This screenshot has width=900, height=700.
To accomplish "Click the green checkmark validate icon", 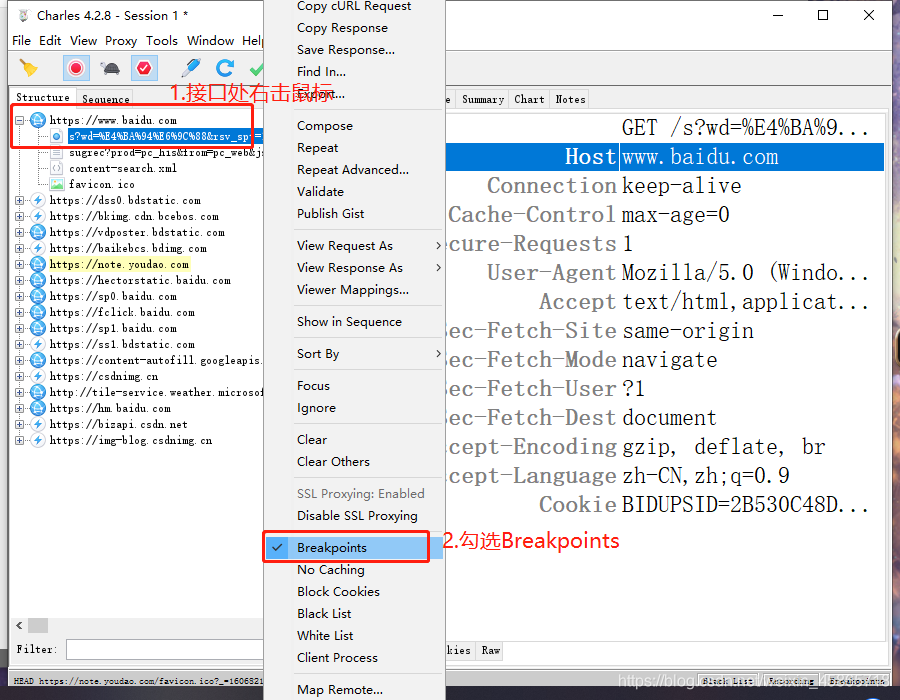I will tap(257, 70).
